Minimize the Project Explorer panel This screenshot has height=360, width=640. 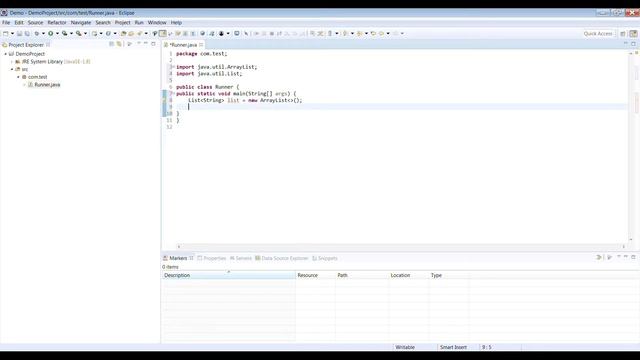(x=146, y=44)
